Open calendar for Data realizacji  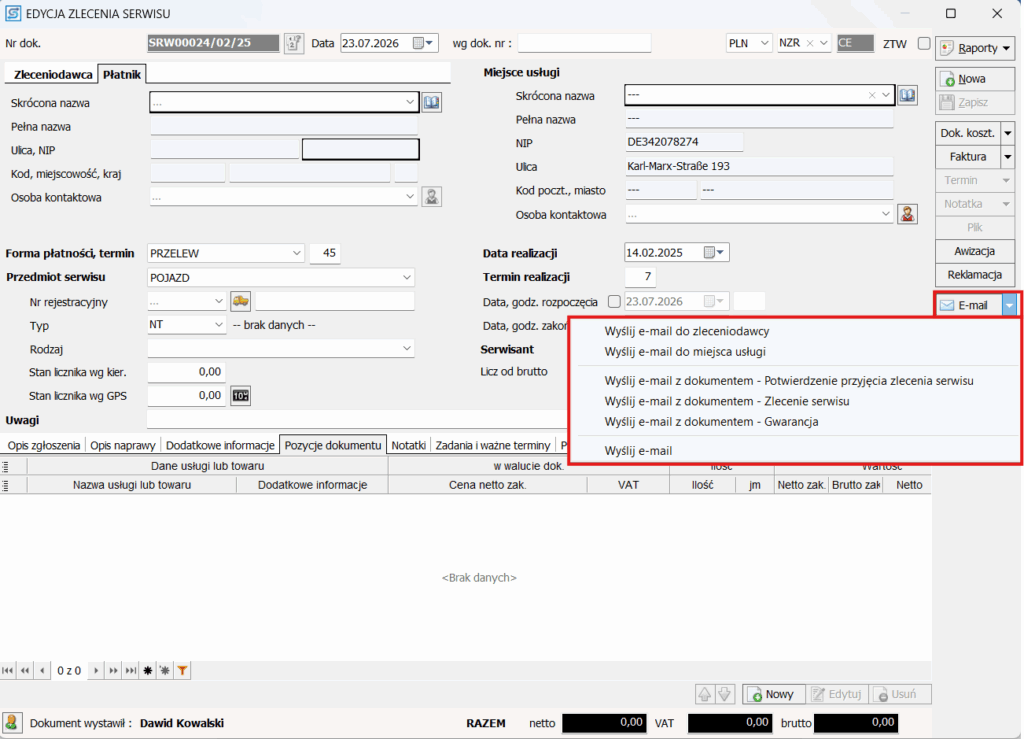point(714,253)
